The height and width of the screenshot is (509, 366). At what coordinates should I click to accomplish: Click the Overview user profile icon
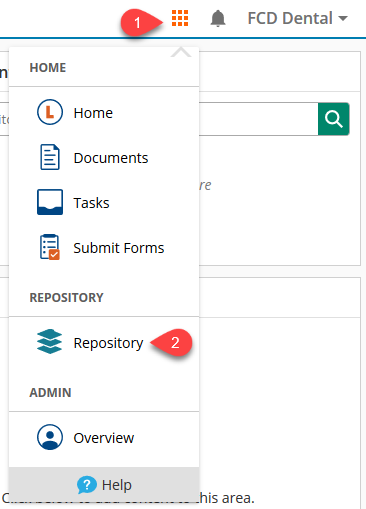tap(50, 437)
